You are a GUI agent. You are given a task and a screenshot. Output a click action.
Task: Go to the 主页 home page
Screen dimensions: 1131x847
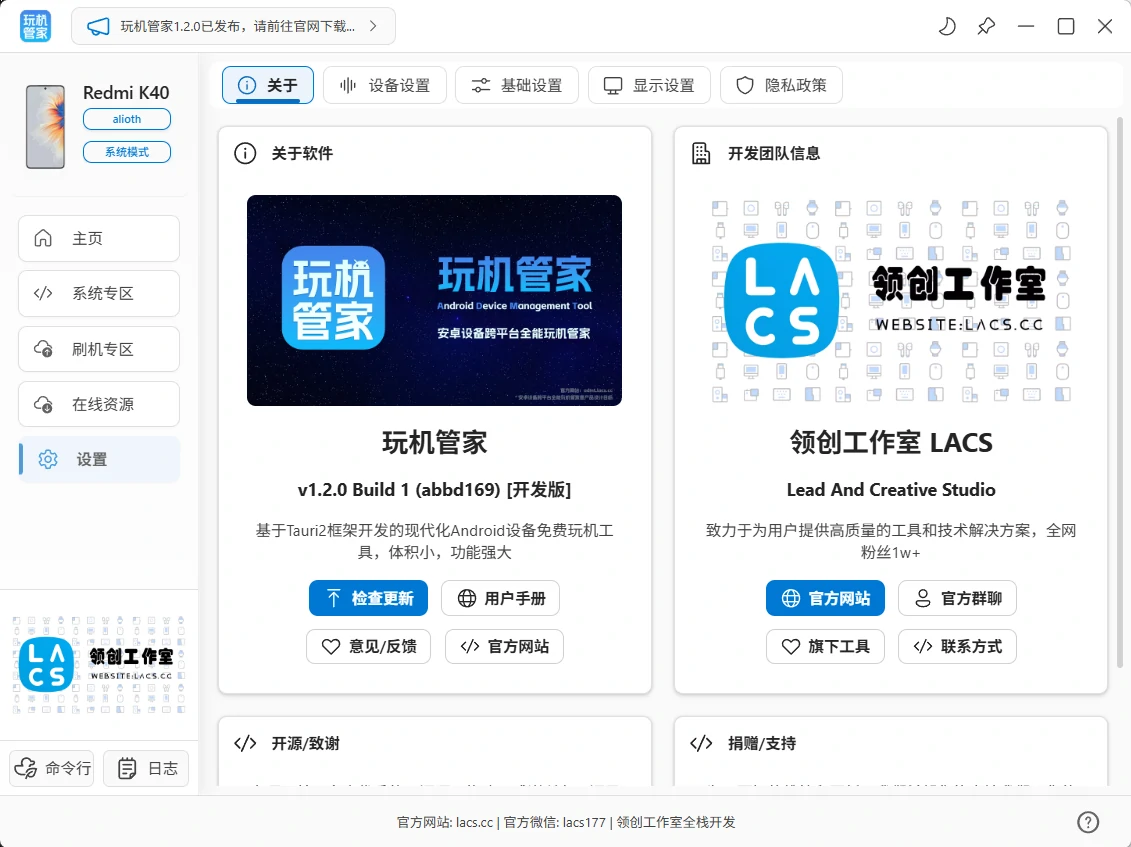point(99,239)
